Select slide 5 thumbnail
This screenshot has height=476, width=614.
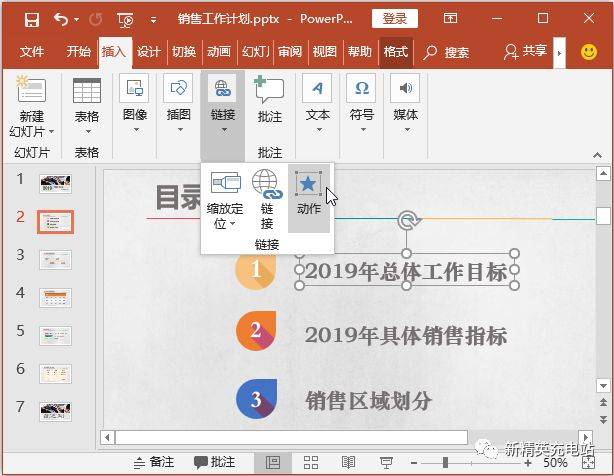click(x=55, y=336)
